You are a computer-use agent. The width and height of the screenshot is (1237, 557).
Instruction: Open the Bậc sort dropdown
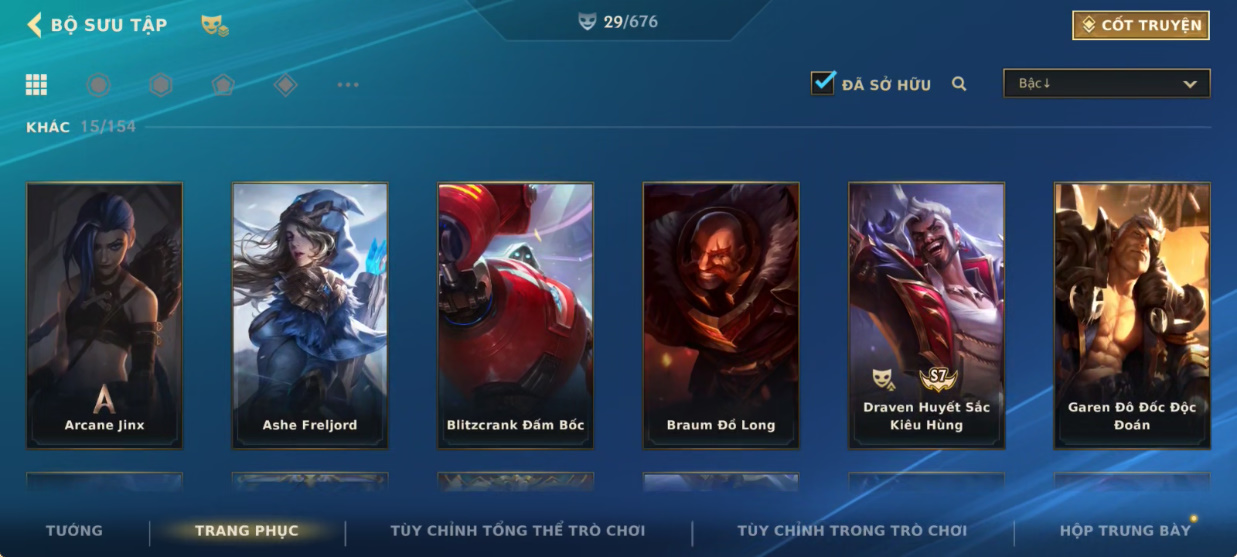1107,84
